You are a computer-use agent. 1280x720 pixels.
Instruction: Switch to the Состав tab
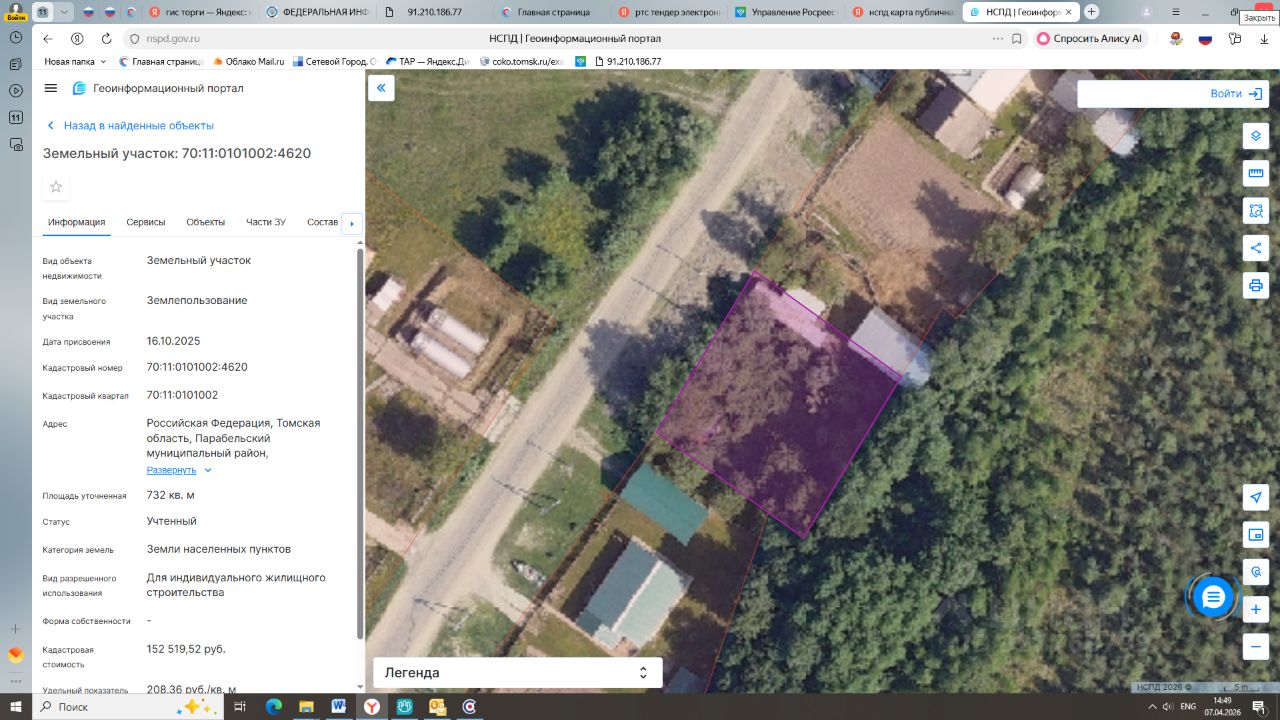pos(323,222)
